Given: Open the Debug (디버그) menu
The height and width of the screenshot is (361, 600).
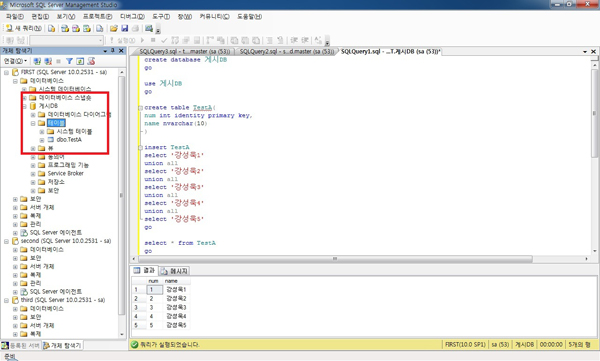Looking at the screenshot, I should click(x=132, y=16).
